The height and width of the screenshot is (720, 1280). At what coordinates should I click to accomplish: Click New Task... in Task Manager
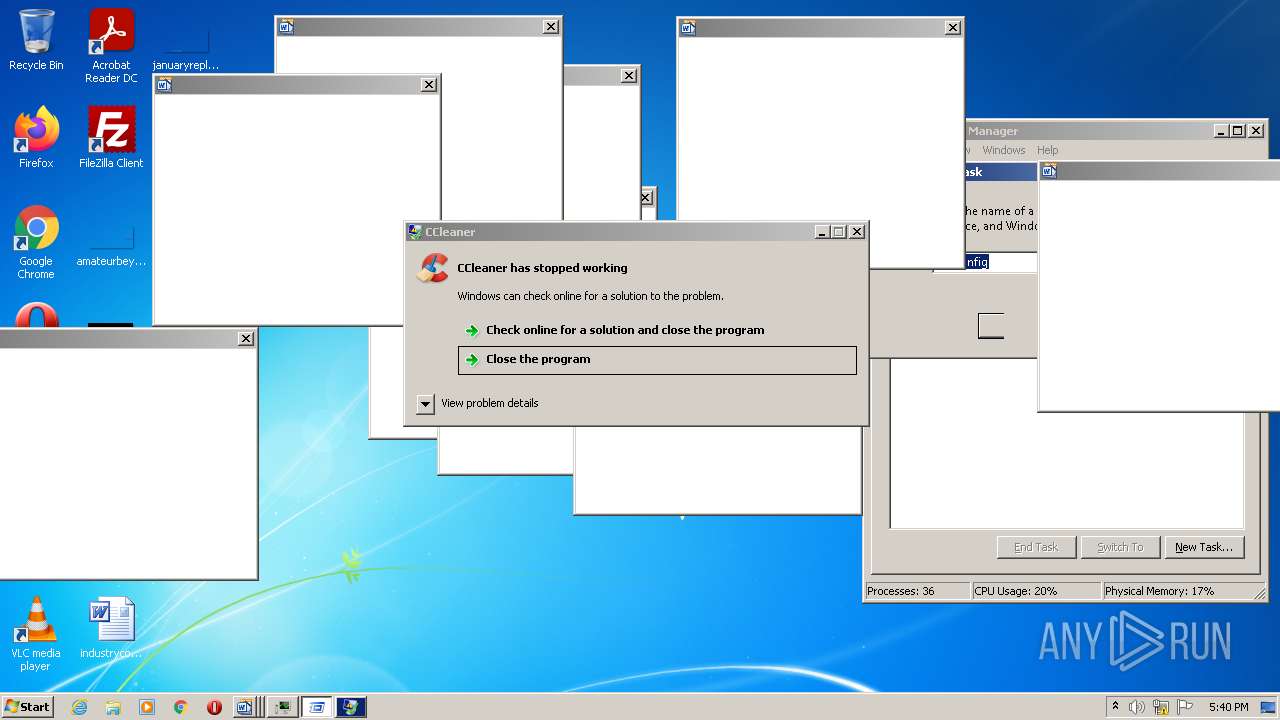point(1204,547)
